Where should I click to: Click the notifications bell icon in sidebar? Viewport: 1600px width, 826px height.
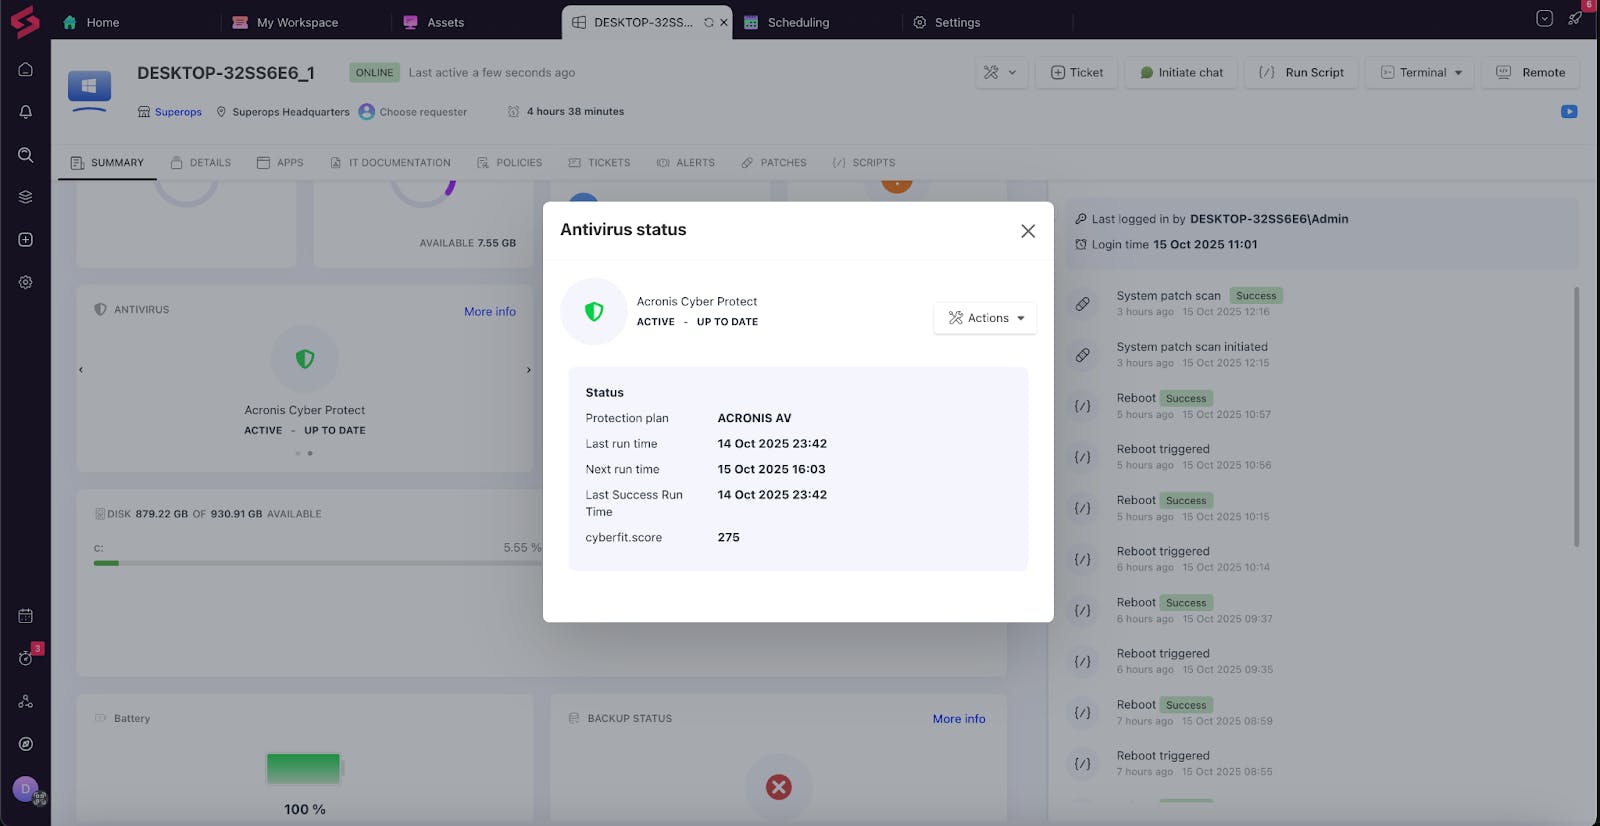point(25,112)
